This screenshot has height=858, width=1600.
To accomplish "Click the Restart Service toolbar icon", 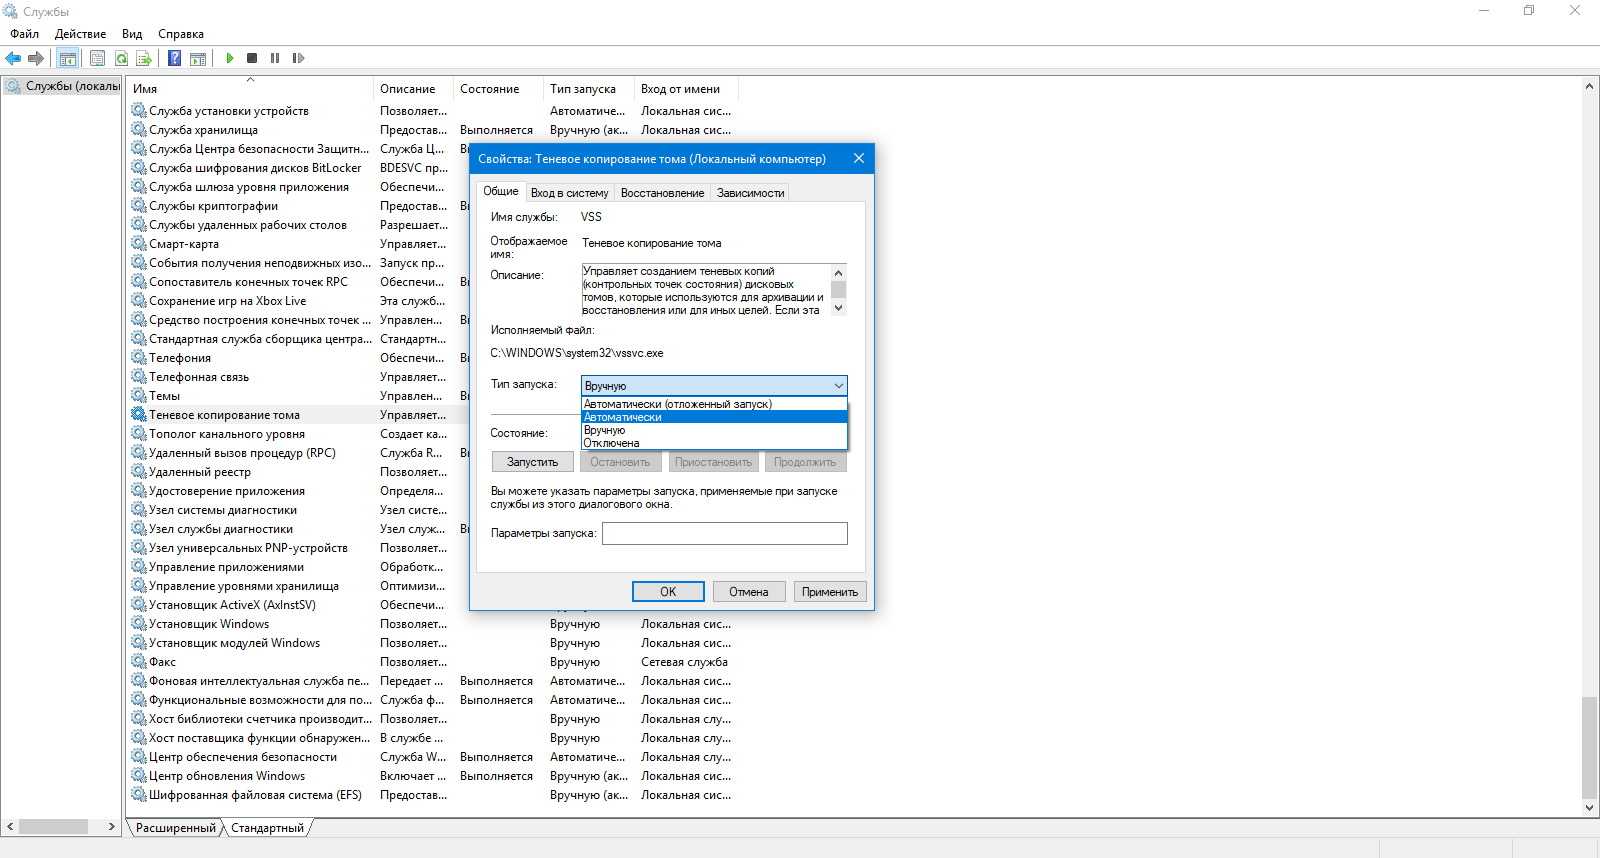I will [298, 58].
